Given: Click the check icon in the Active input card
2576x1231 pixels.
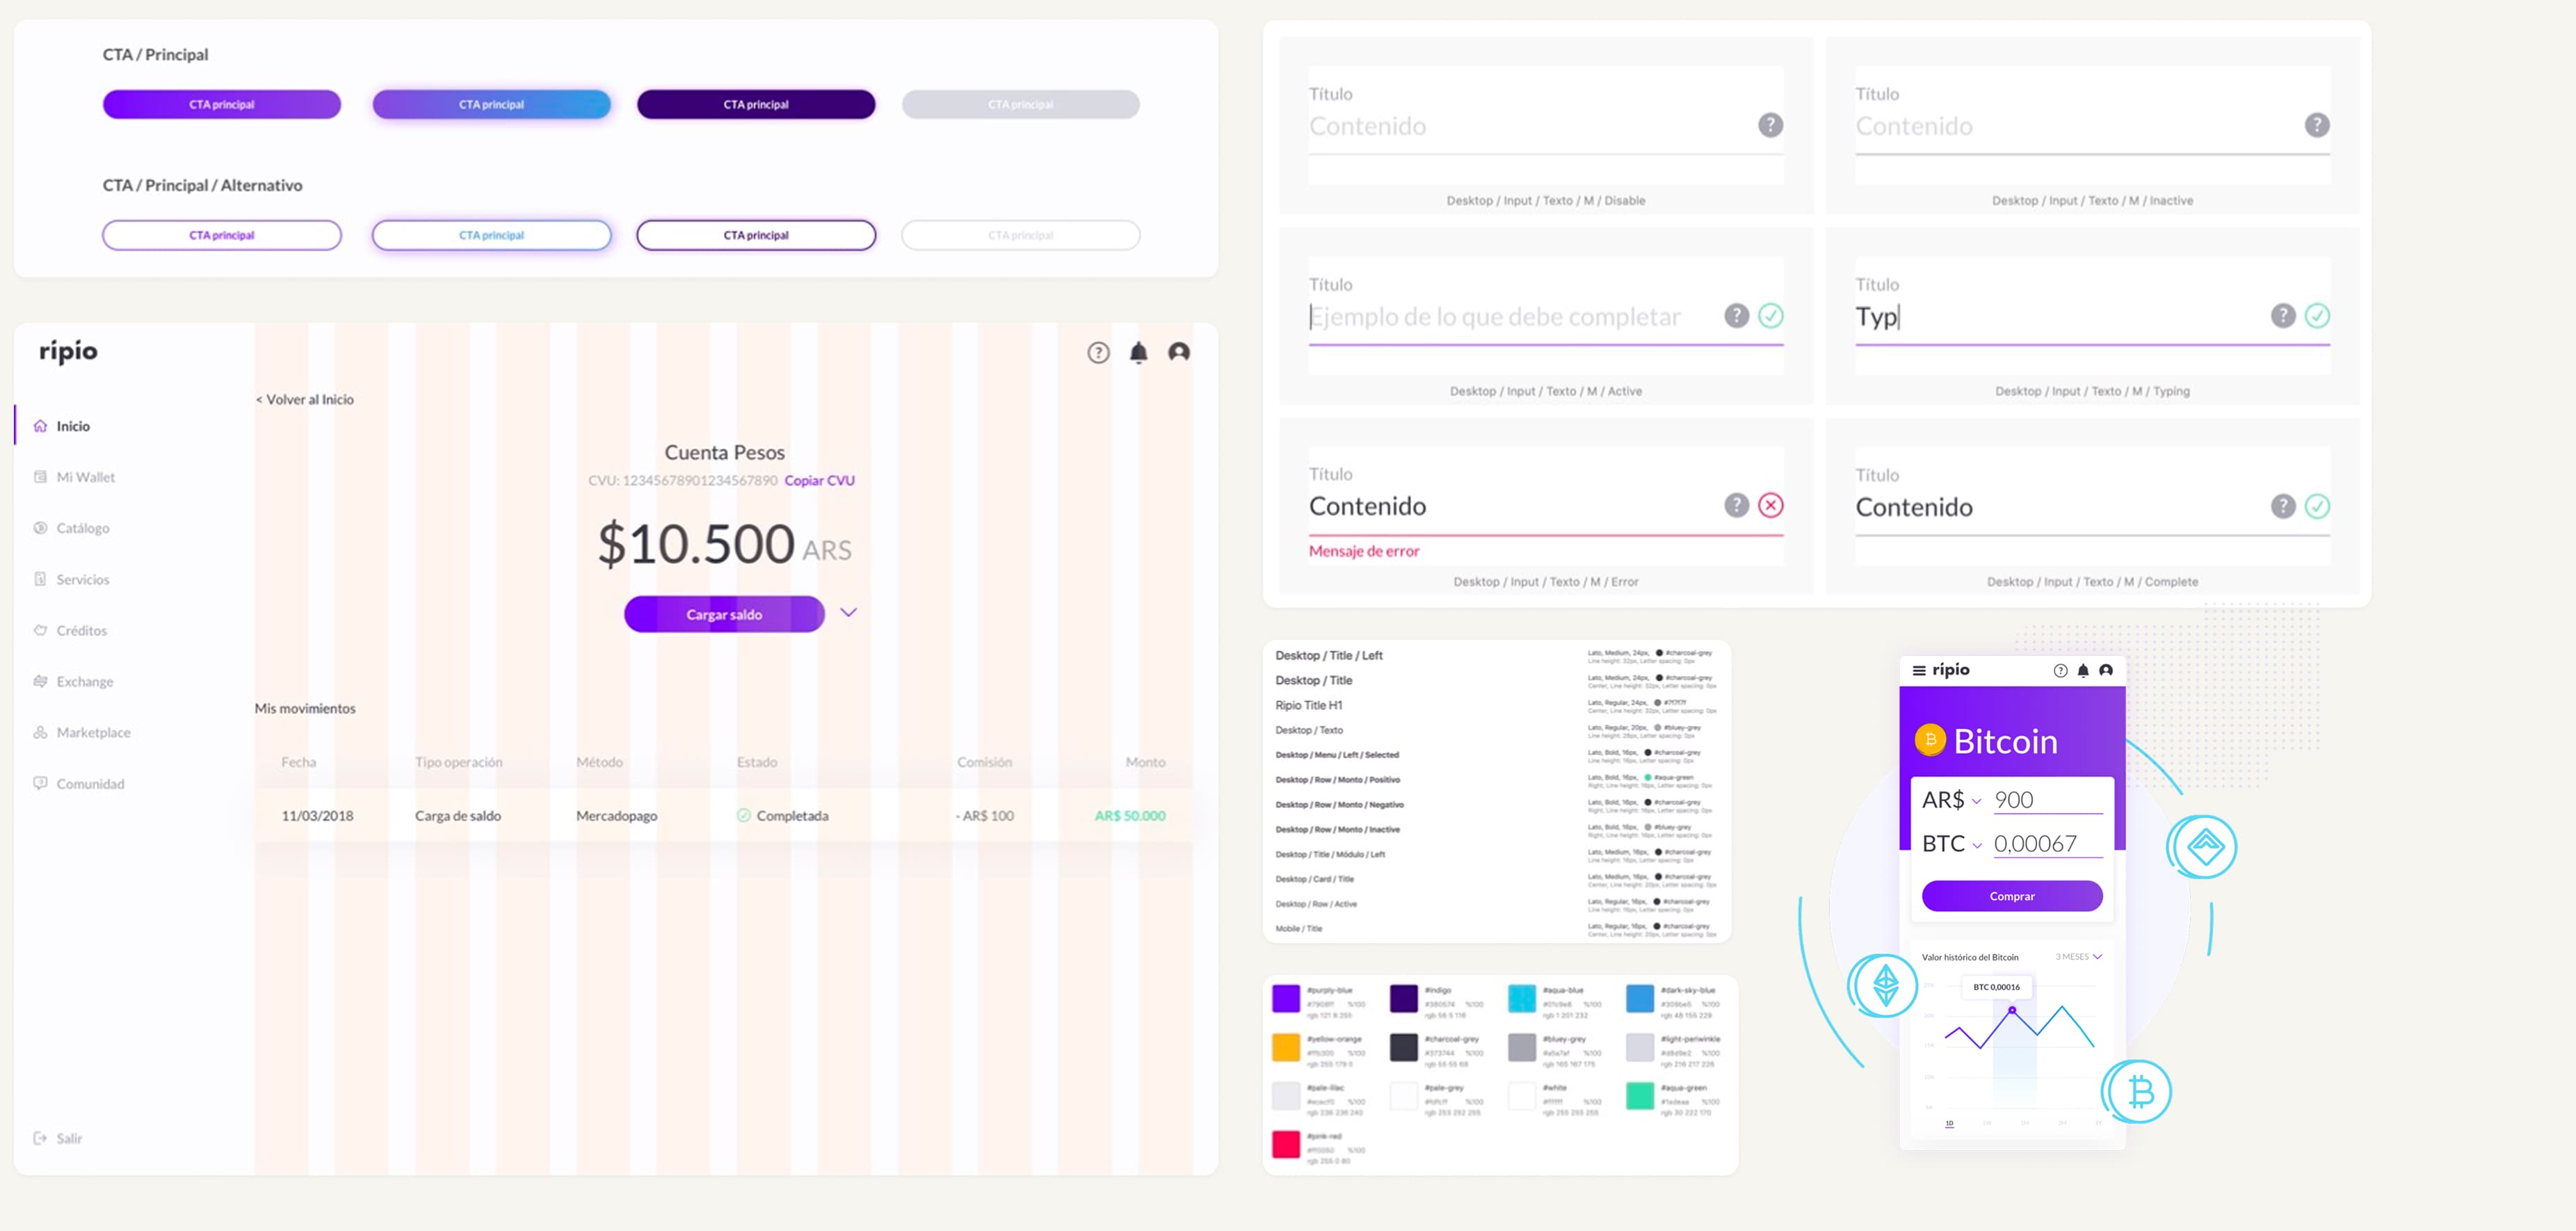Looking at the screenshot, I should (1770, 316).
